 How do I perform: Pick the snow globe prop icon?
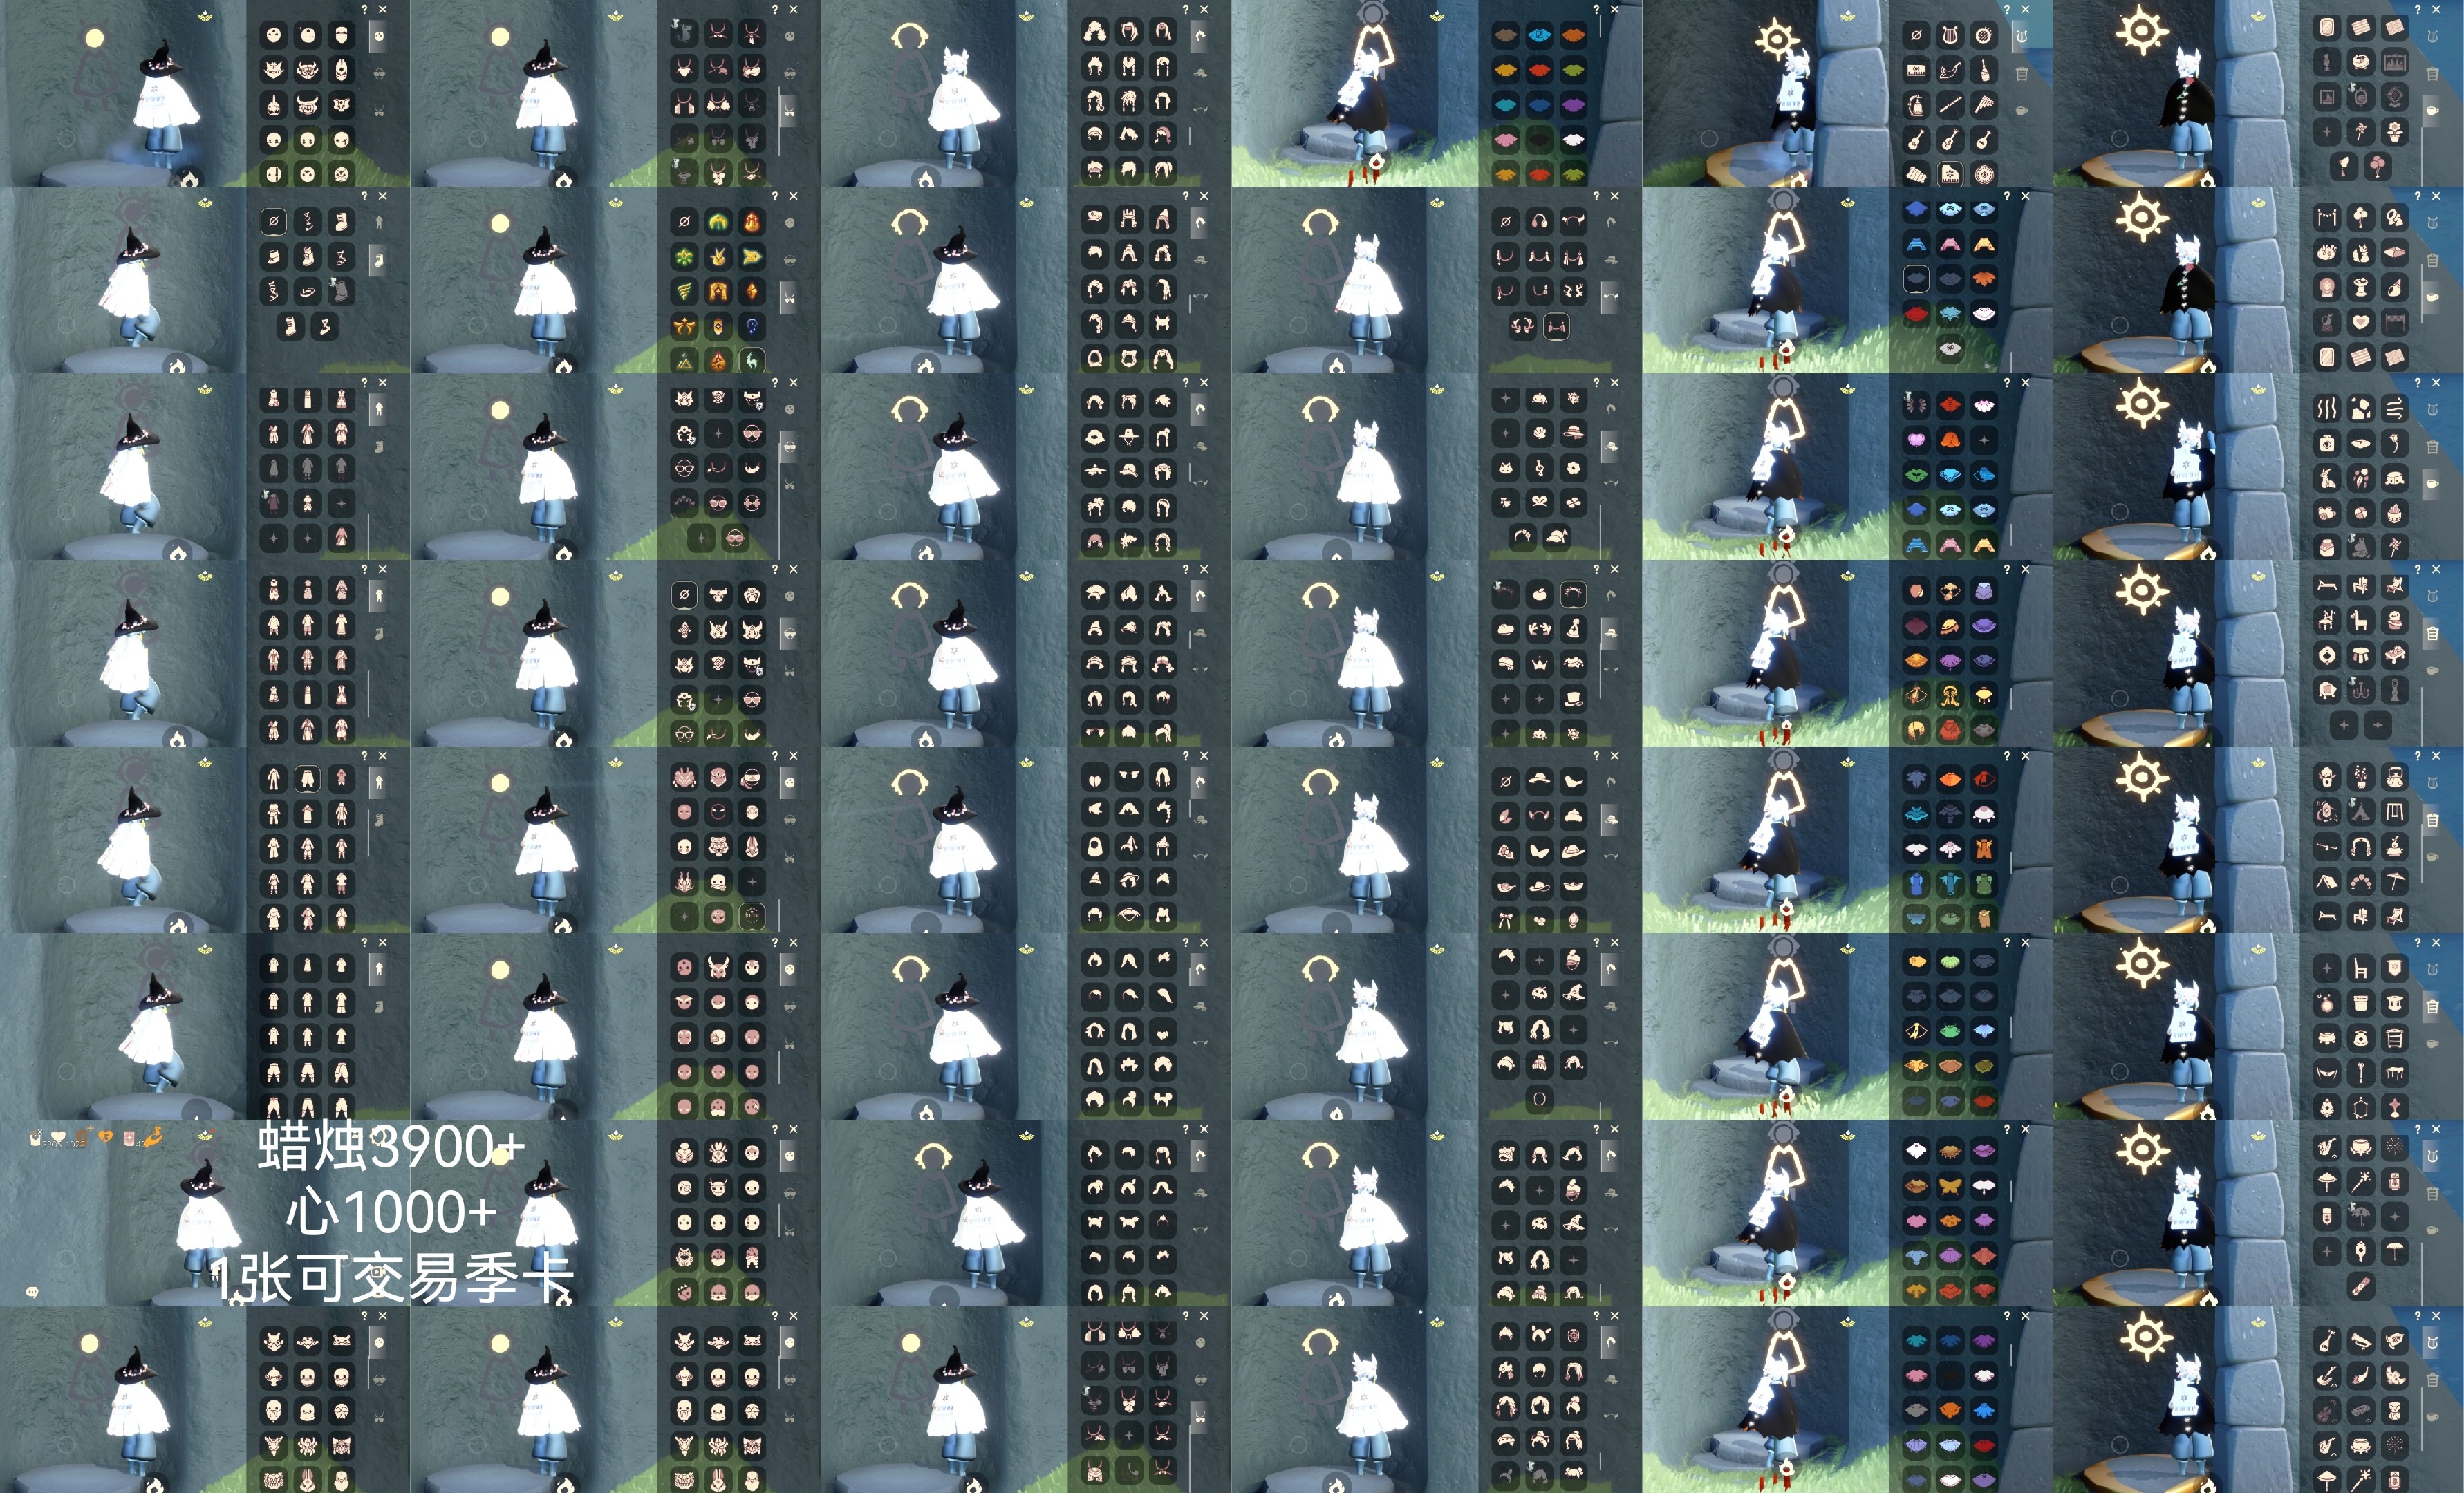(x=2327, y=288)
